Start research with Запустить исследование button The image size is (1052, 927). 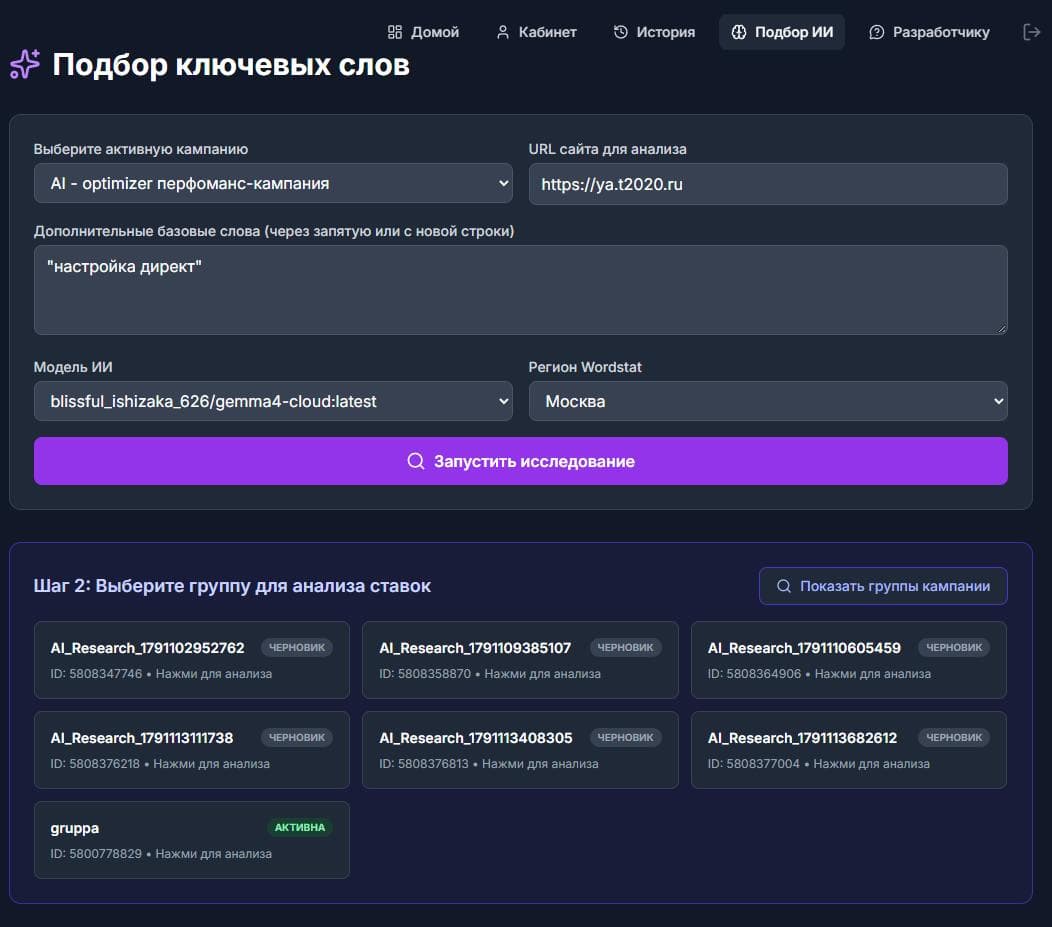(521, 461)
